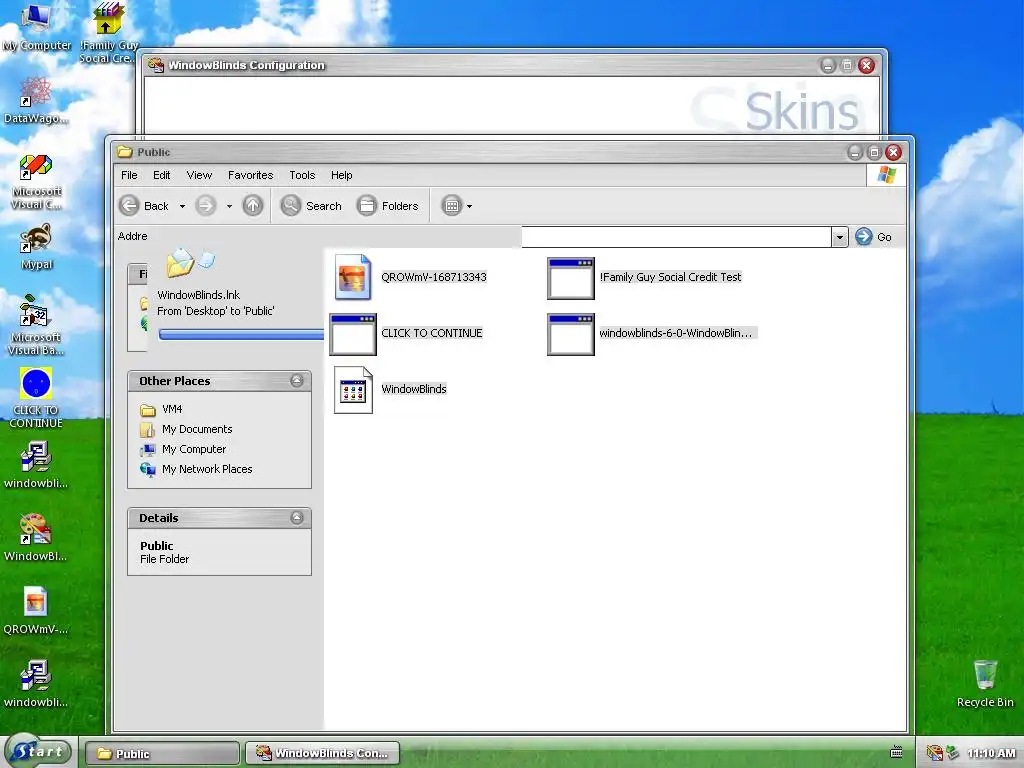Select upper windowbli... installer desktop icon
The image size is (1024, 768).
pyautogui.click(x=36, y=465)
